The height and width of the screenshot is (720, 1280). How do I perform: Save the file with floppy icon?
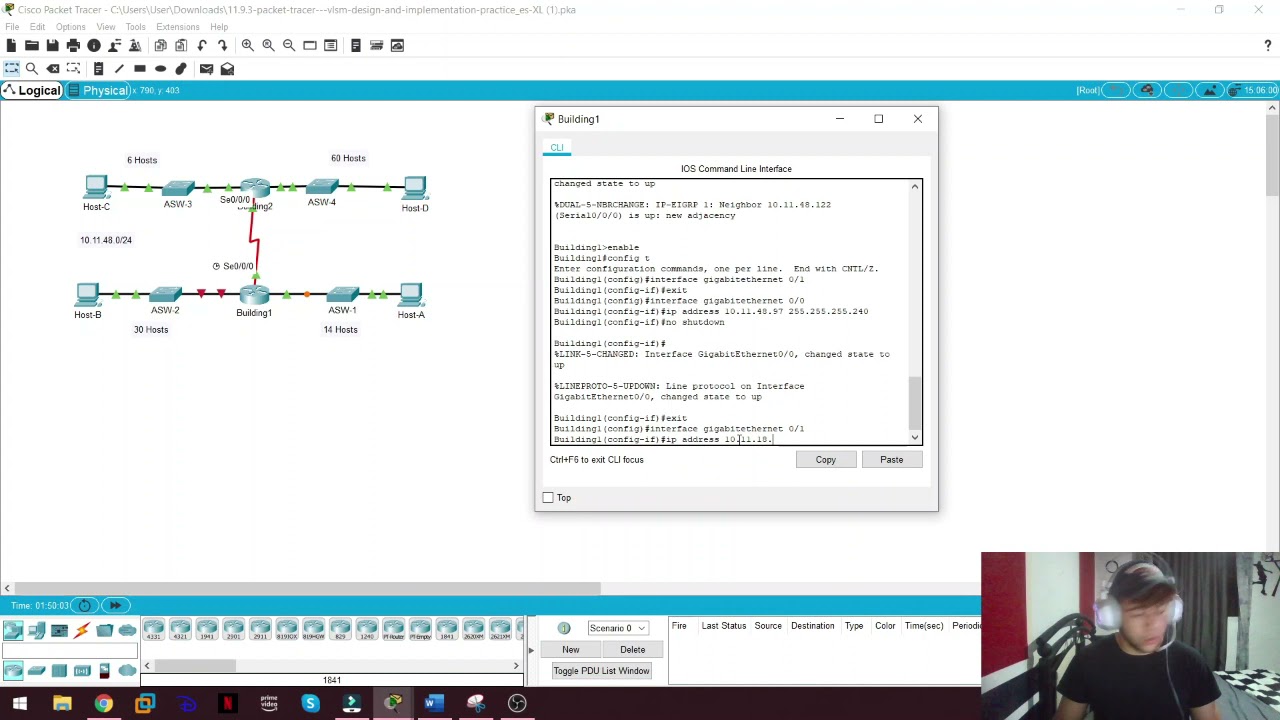tap(53, 45)
